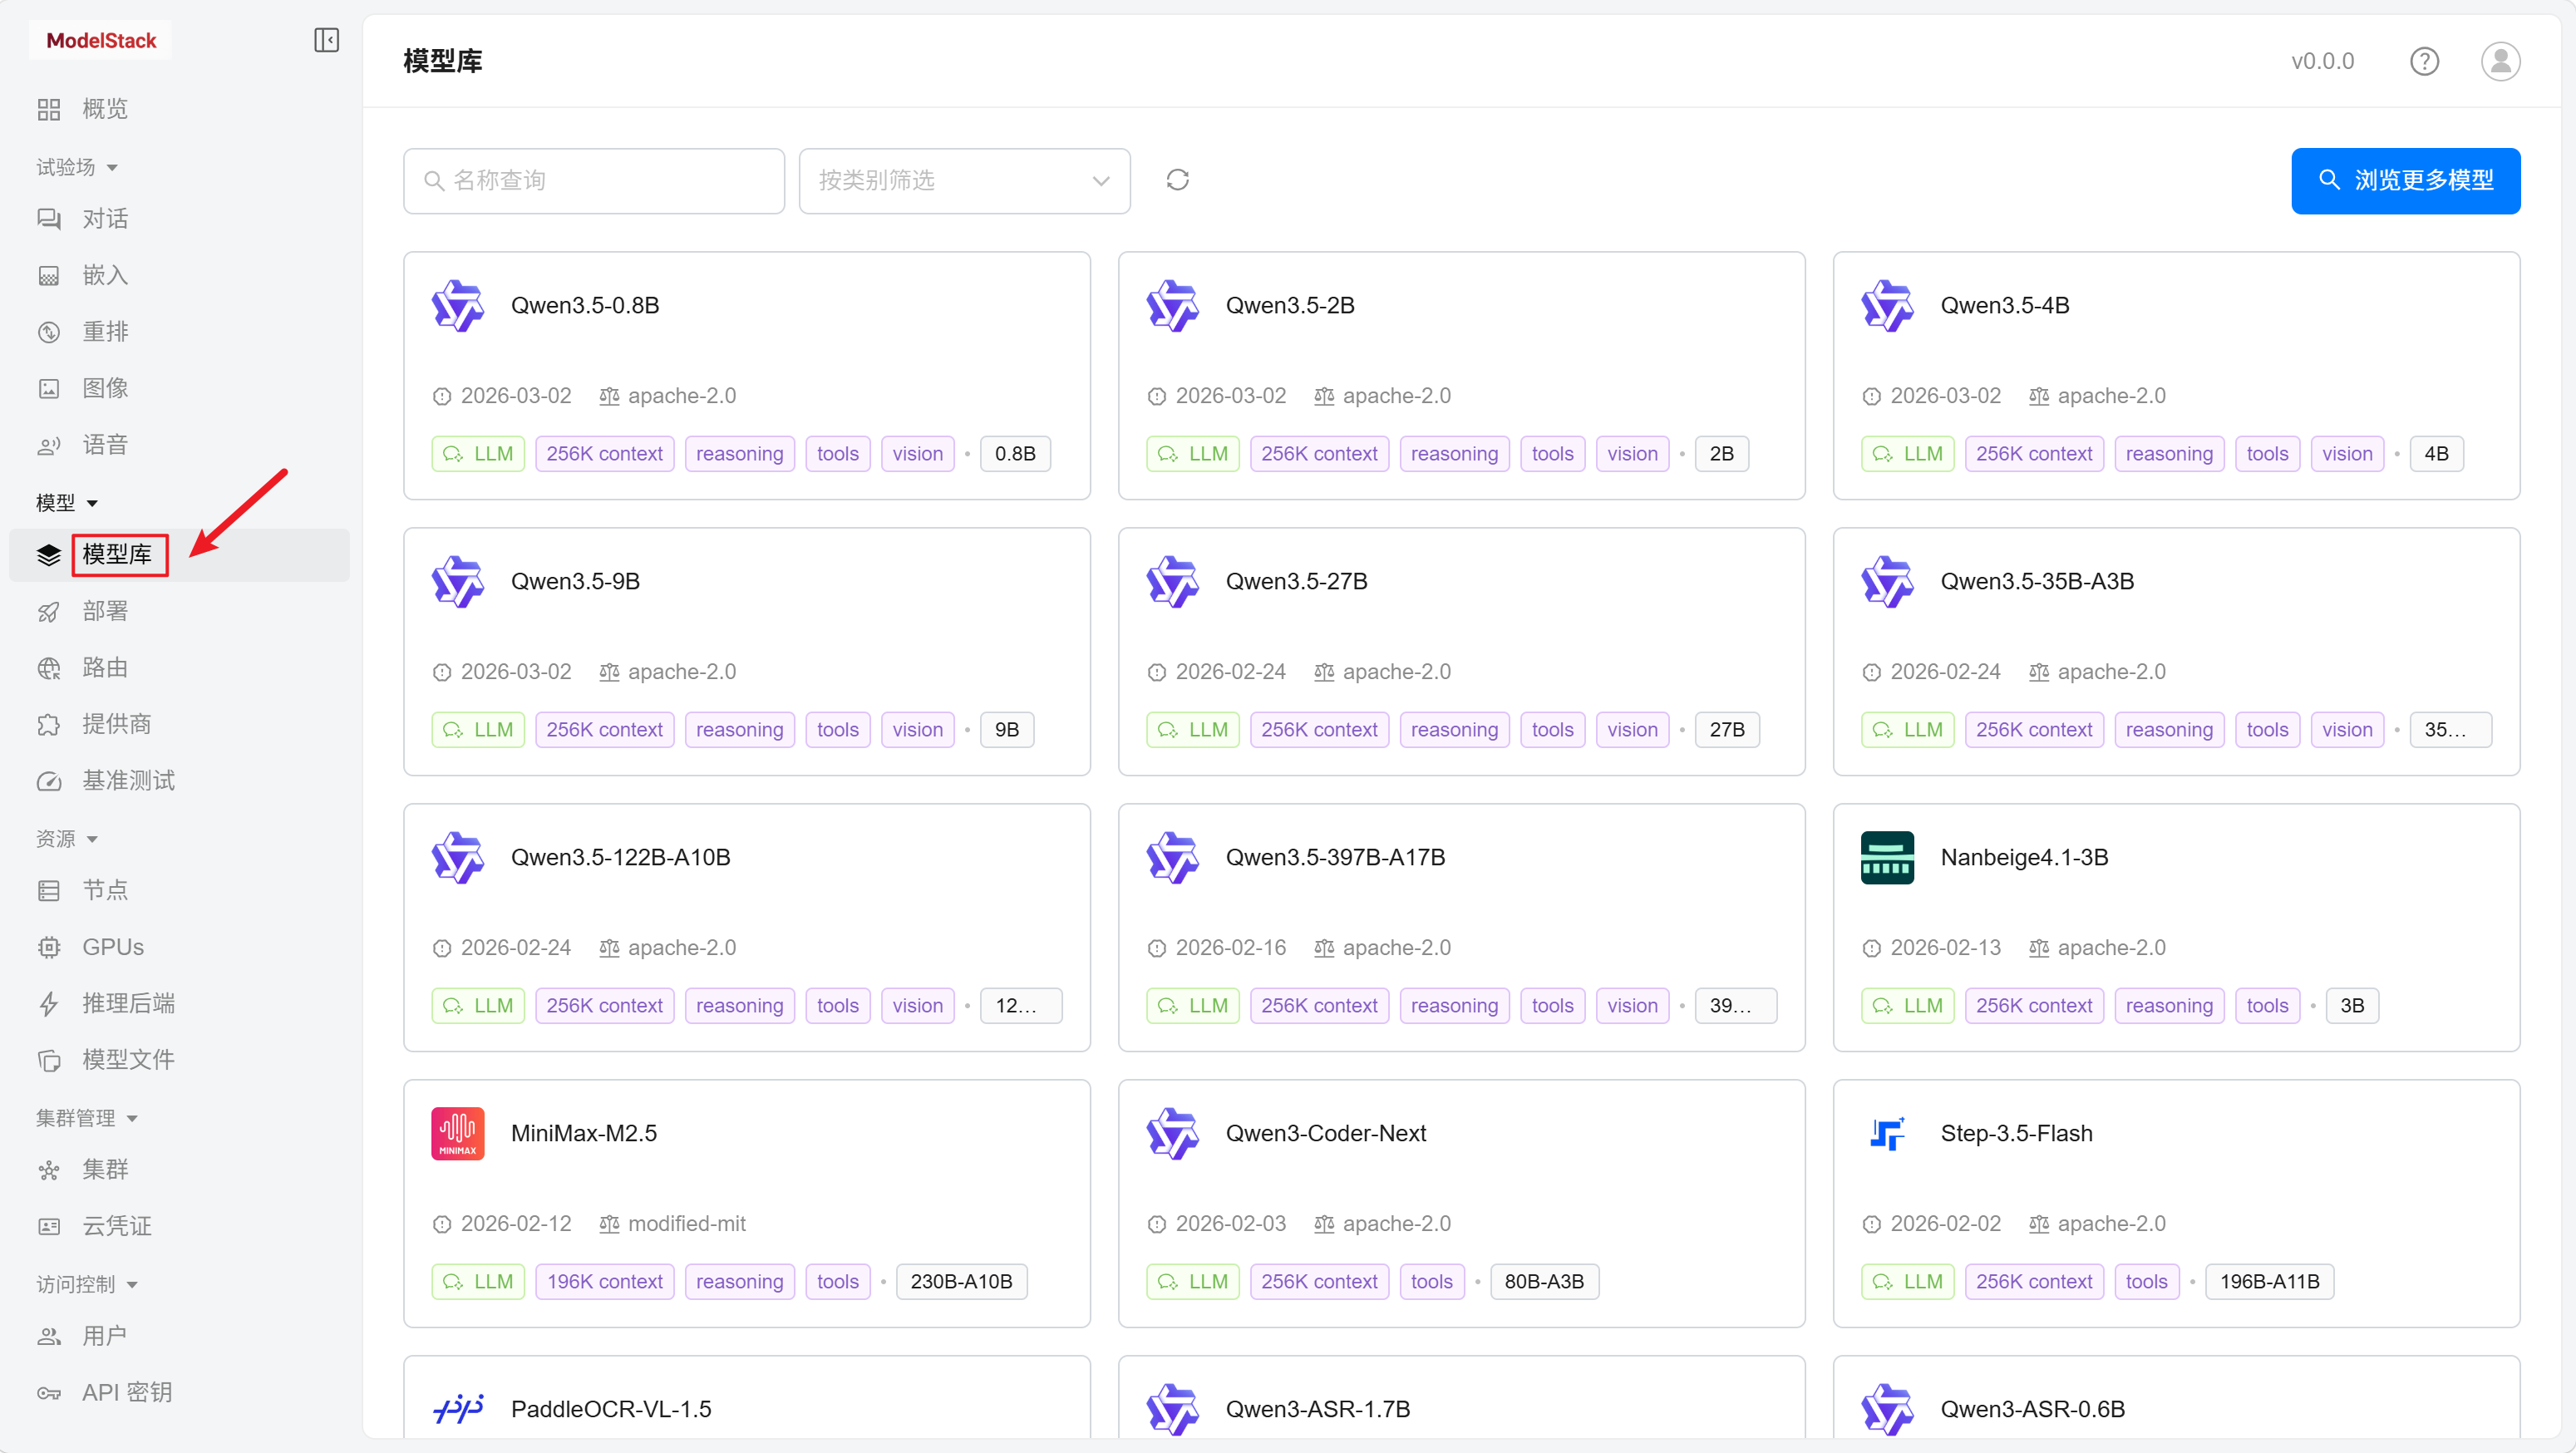This screenshot has width=2576, height=1453.
Task: Click the 浏览更多模型 button
Action: 2405,181
